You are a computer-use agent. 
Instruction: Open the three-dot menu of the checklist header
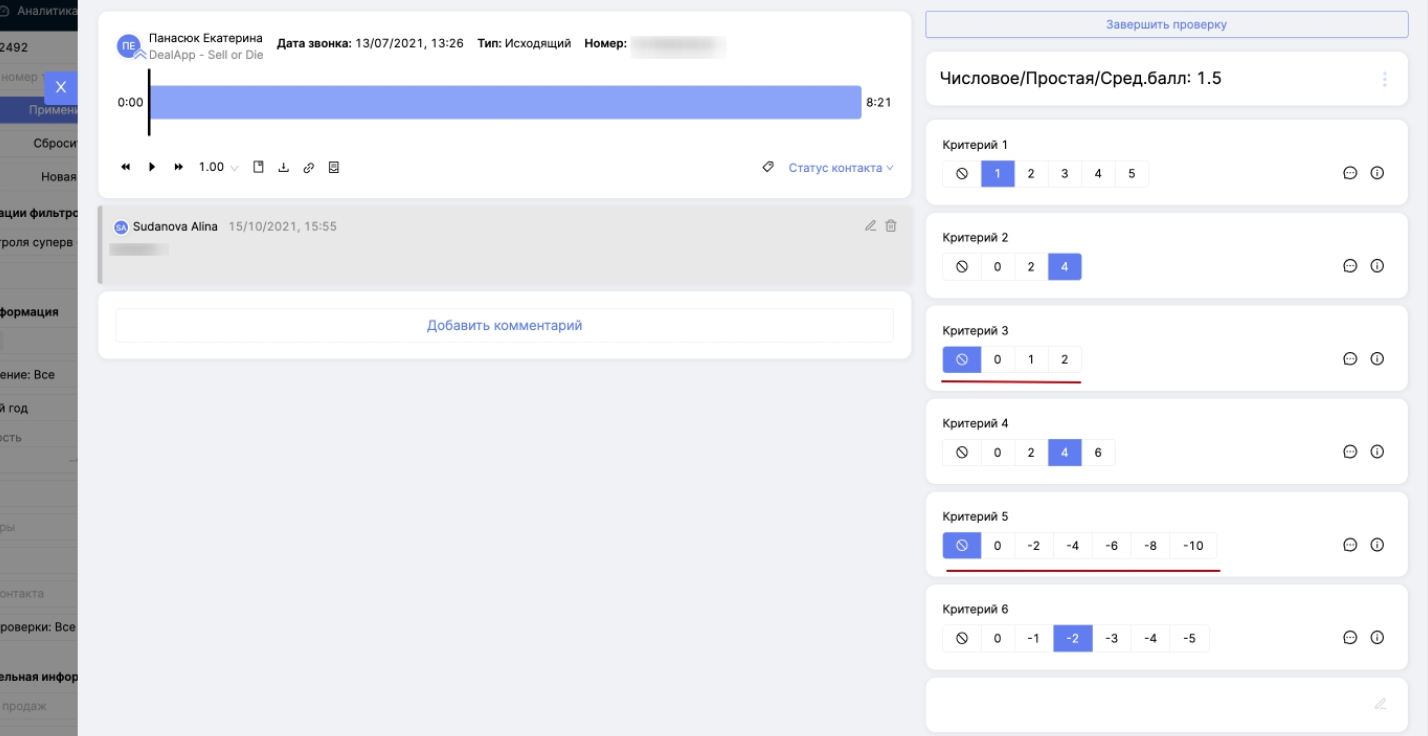pos(1384,79)
